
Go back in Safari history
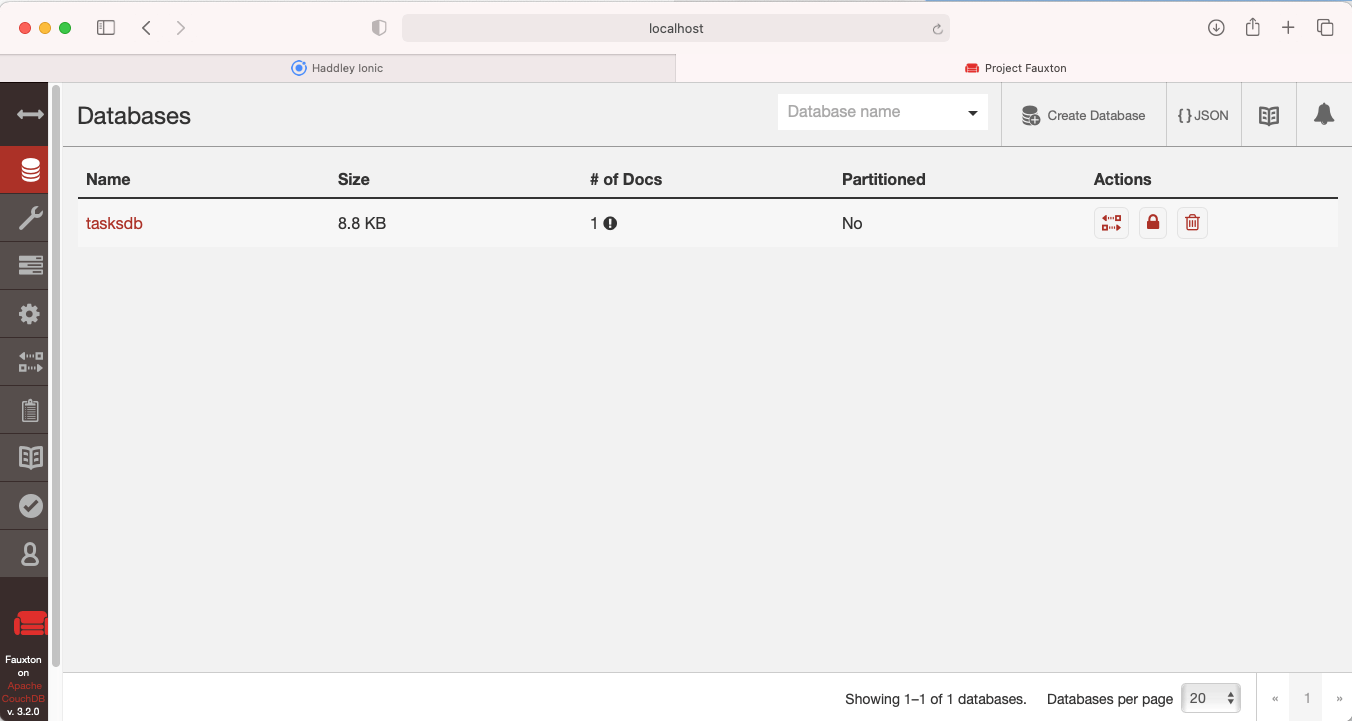click(x=147, y=28)
